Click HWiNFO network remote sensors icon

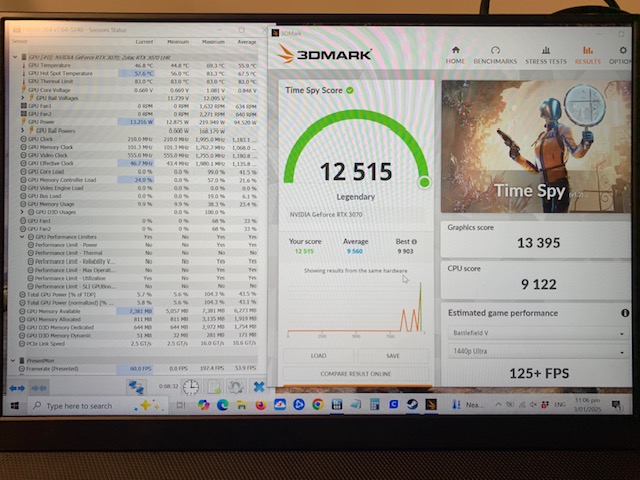(x=136, y=387)
